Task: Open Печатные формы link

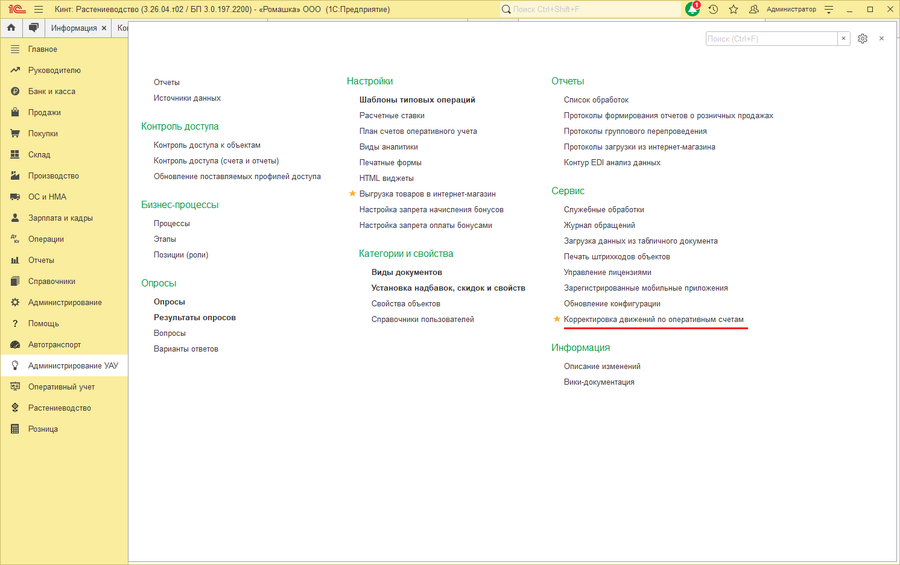Action: click(390, 162)
